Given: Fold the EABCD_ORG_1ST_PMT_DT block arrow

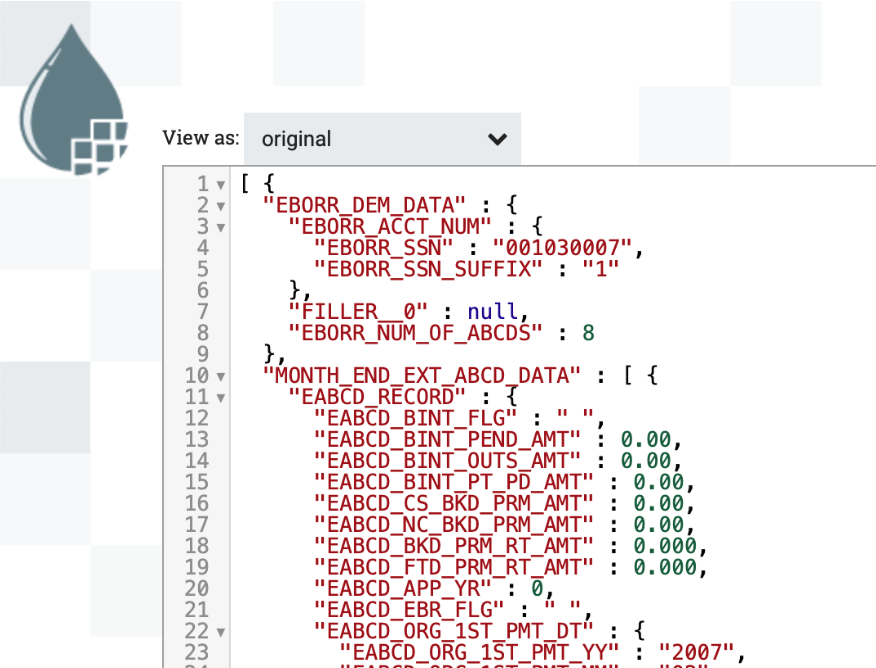Looking at the screenshot, I should point(221,631).
